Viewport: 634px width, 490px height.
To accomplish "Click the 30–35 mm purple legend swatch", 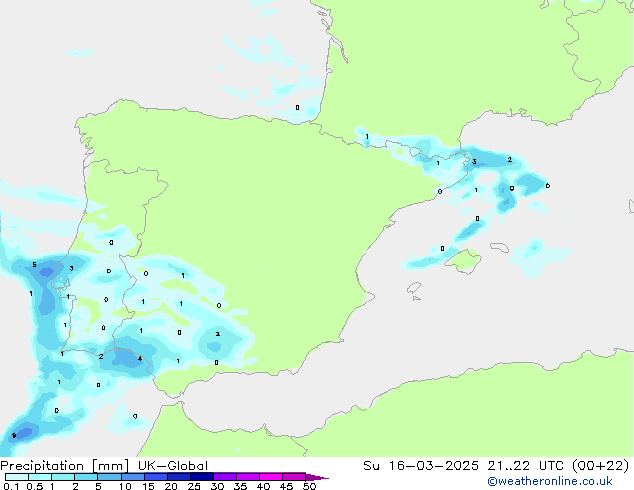I will click(x=224, y=477).
